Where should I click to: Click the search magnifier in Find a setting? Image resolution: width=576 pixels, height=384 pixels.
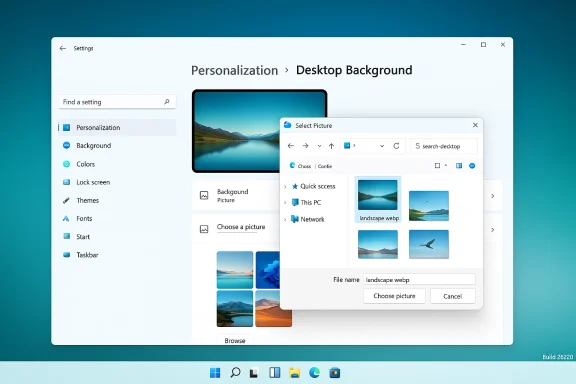pos(167,102)
